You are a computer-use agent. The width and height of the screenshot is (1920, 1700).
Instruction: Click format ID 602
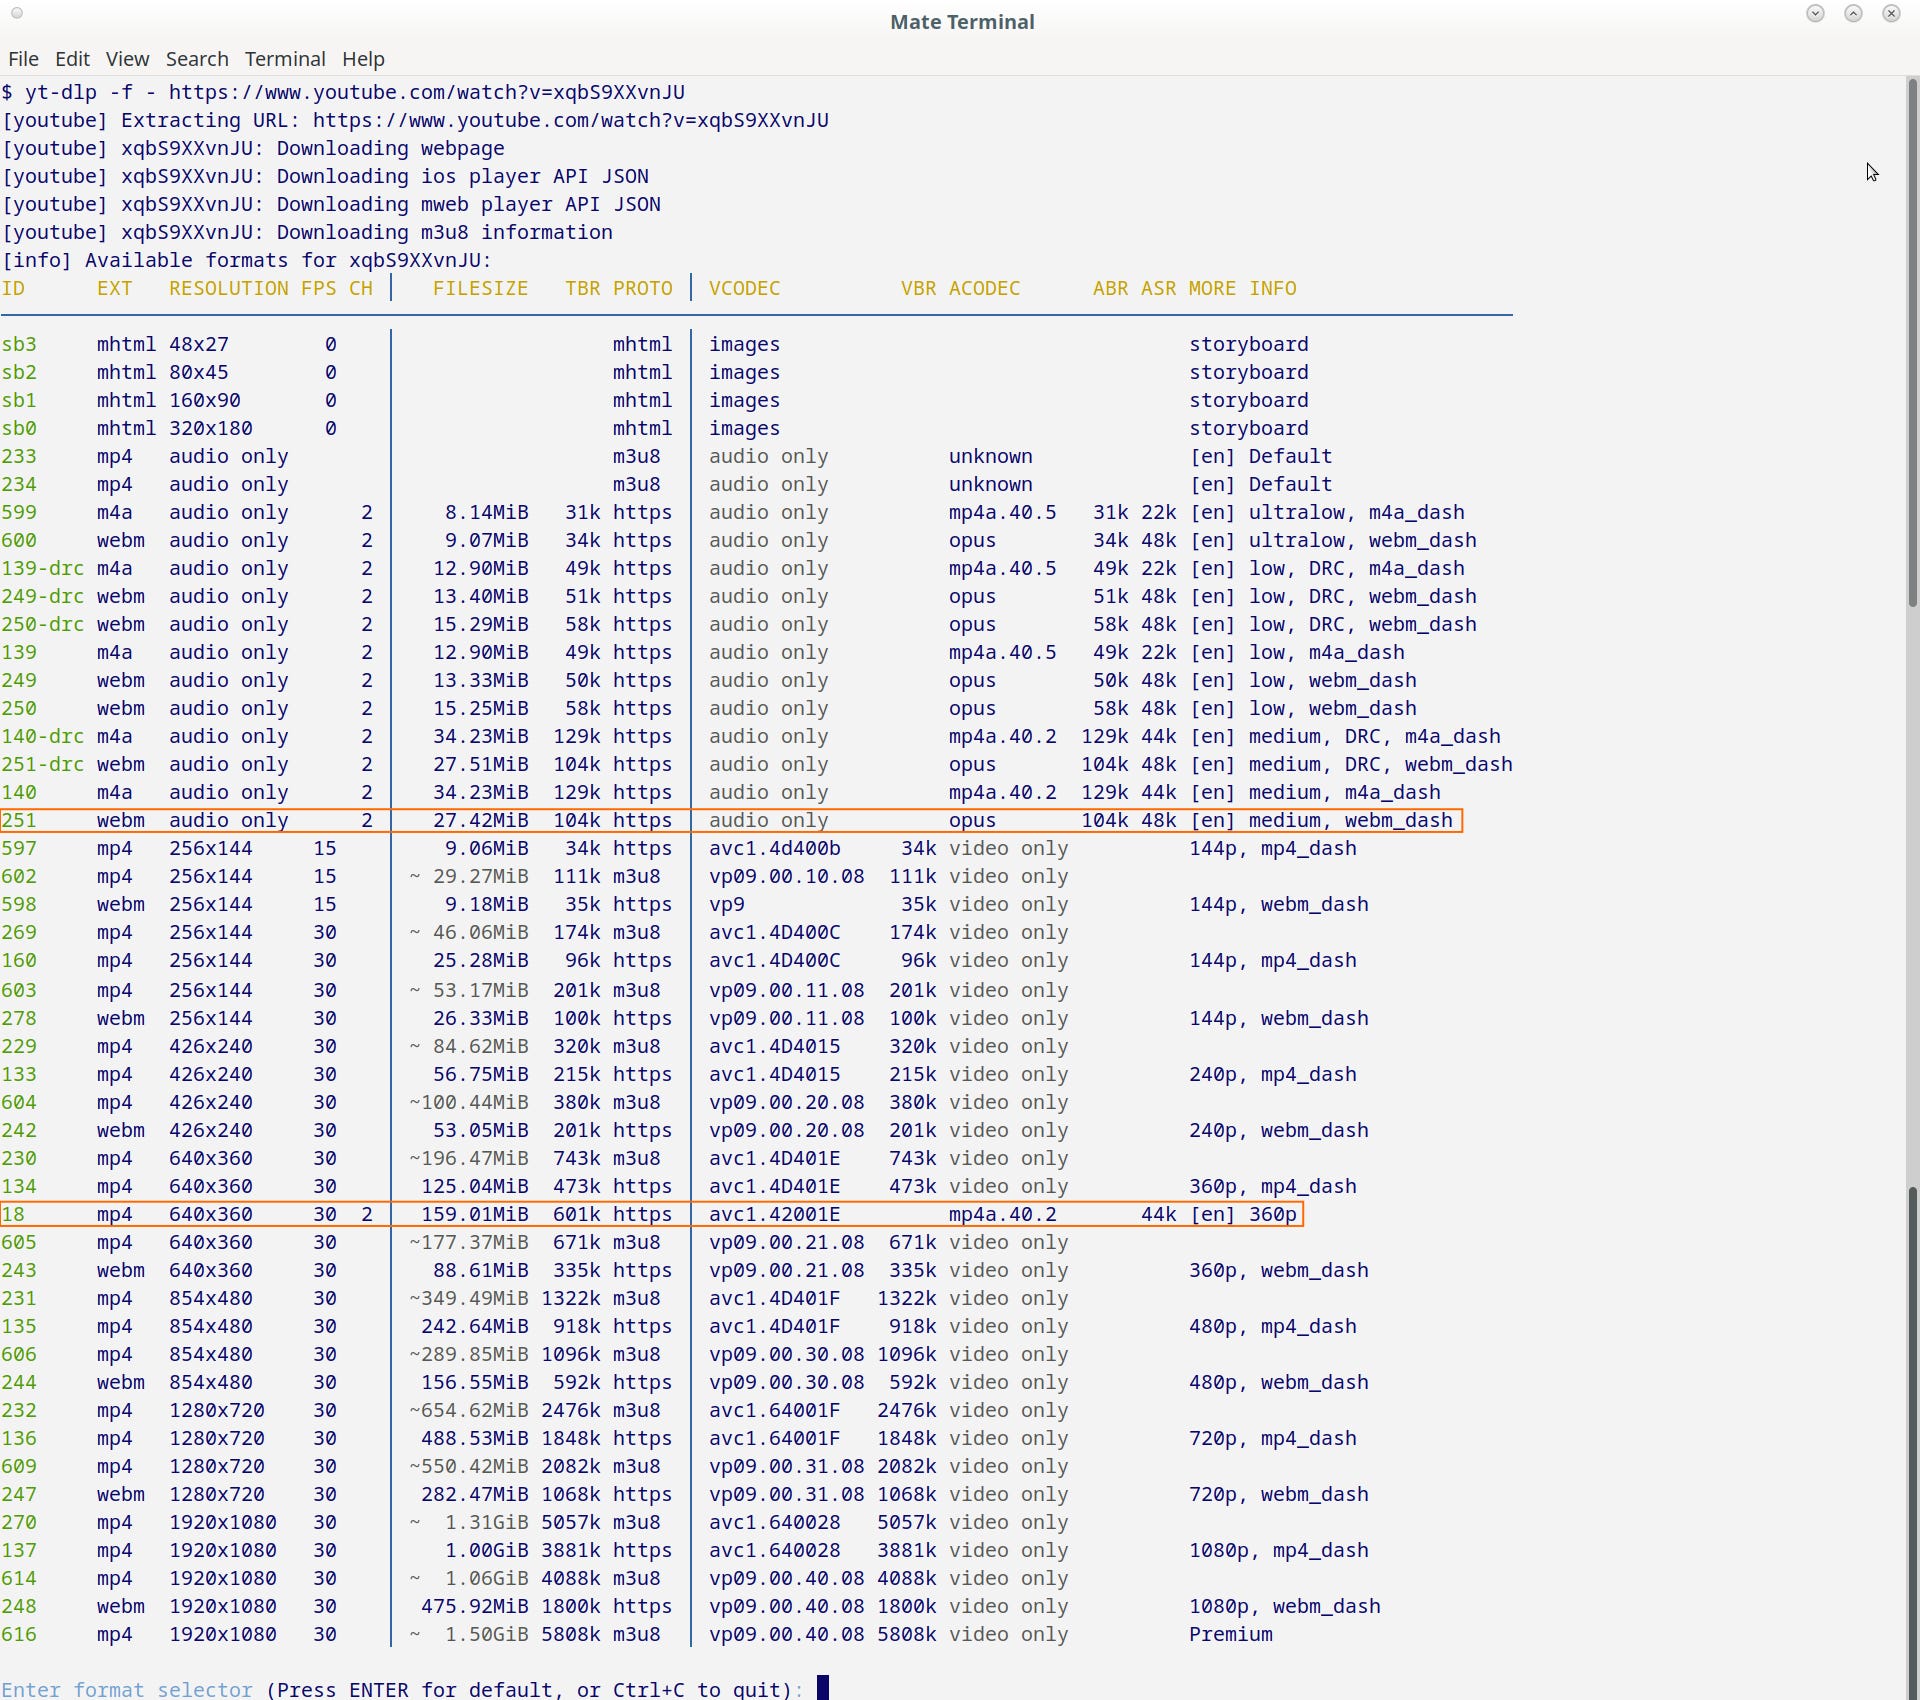(x=19, y=876)
